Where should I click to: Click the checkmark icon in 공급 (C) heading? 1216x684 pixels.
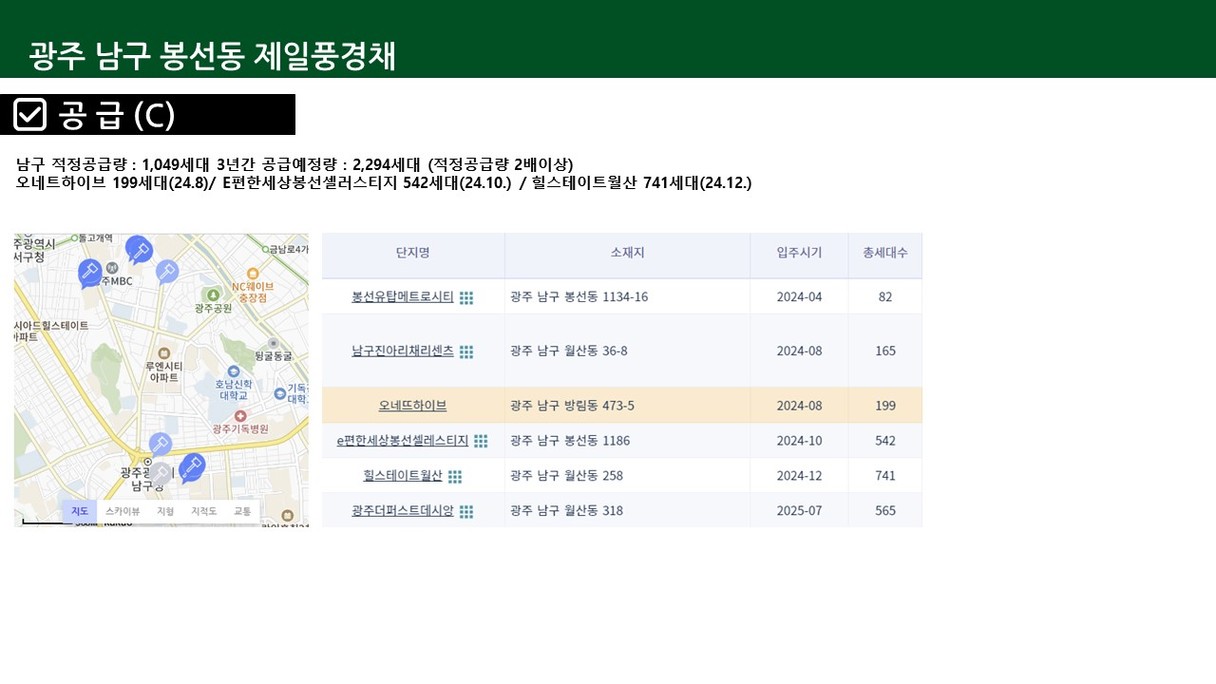30,115
